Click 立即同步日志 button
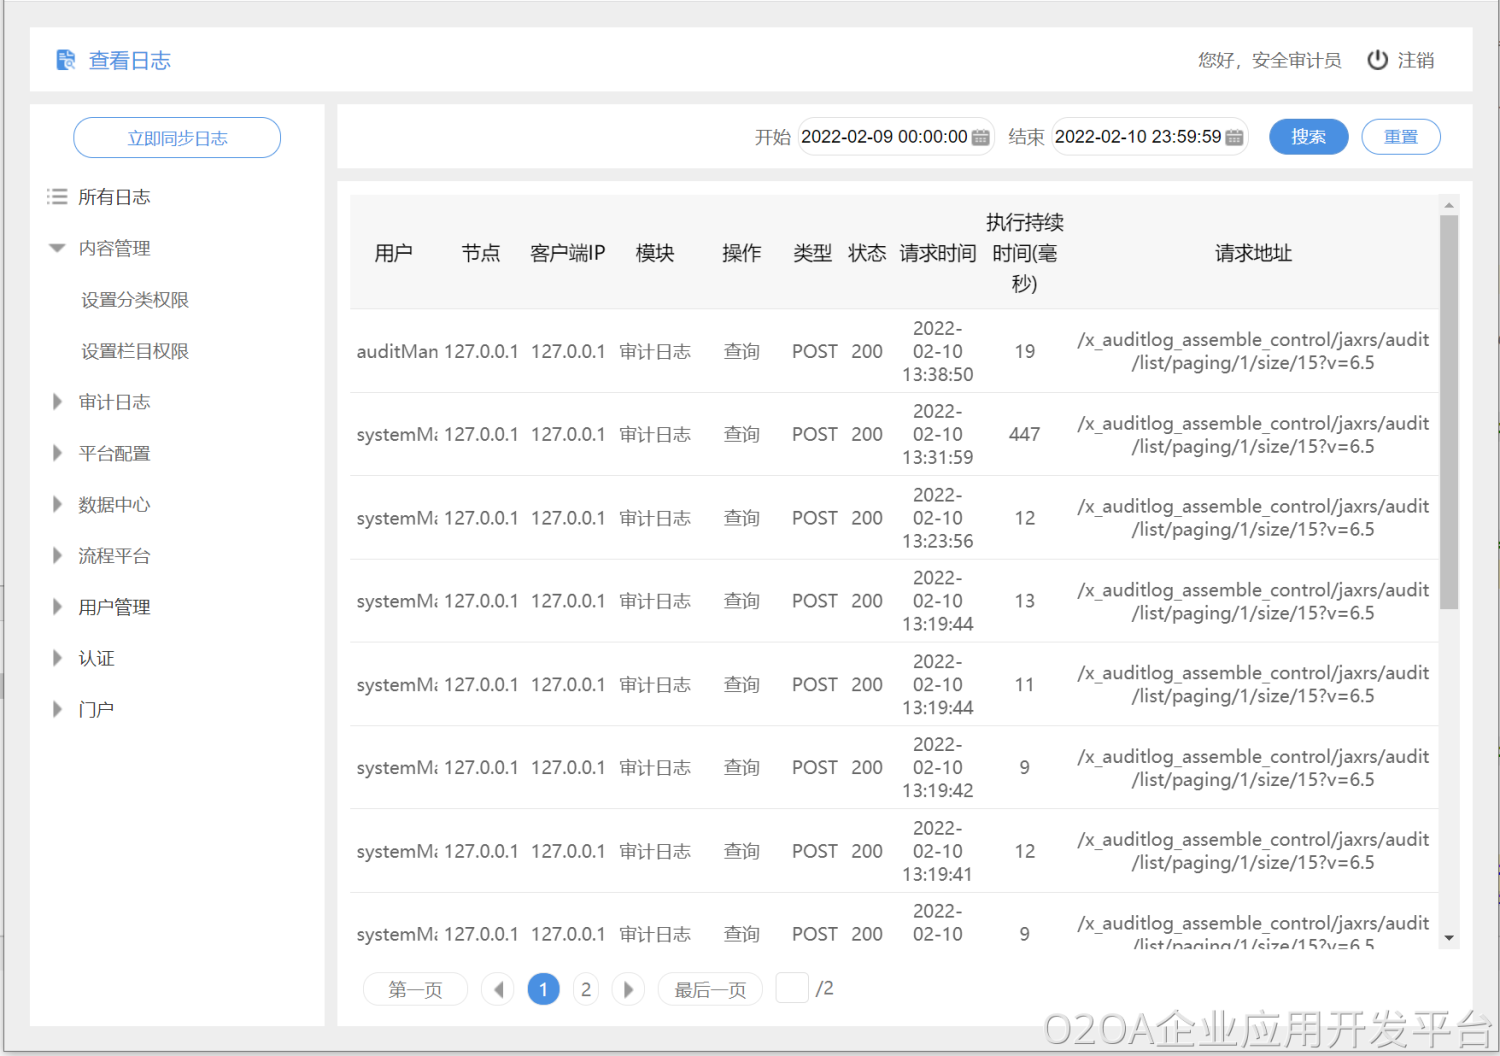 [x=177, y=138]
